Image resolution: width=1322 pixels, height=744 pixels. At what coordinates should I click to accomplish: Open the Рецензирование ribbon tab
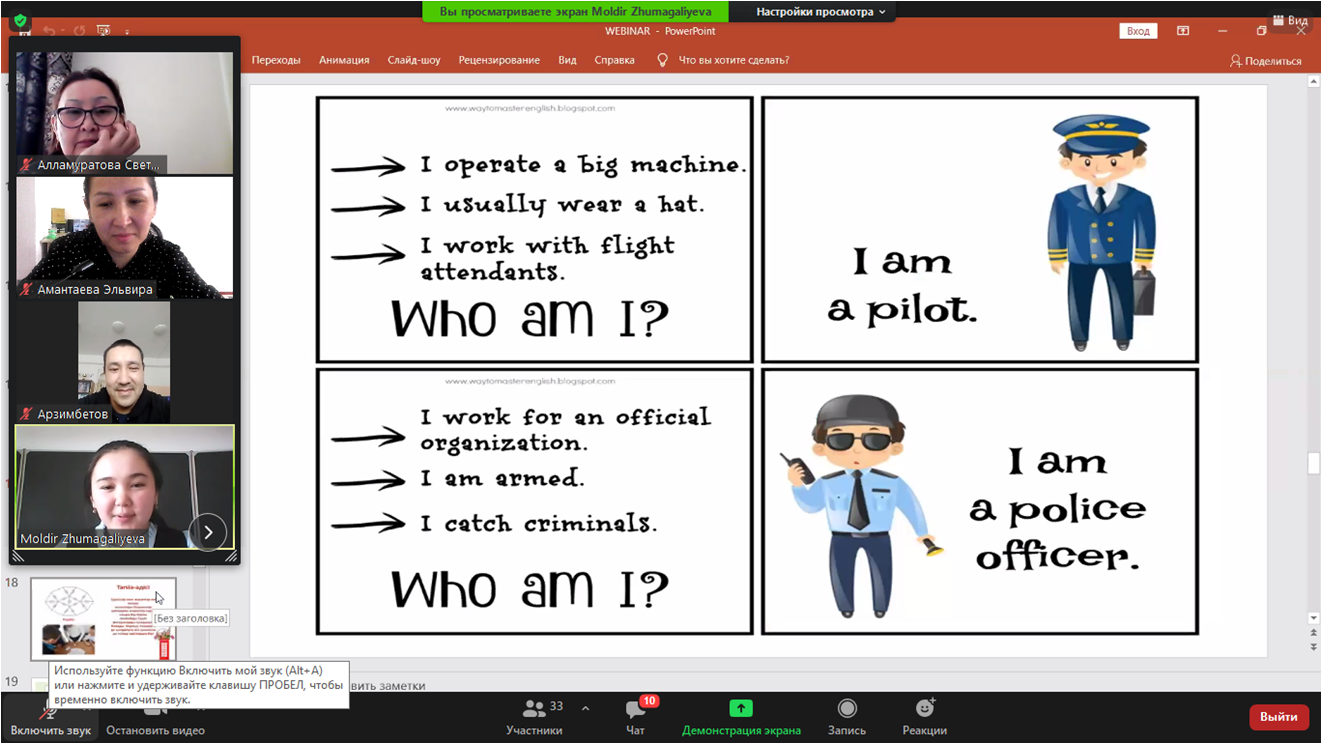tap(499, 60)
